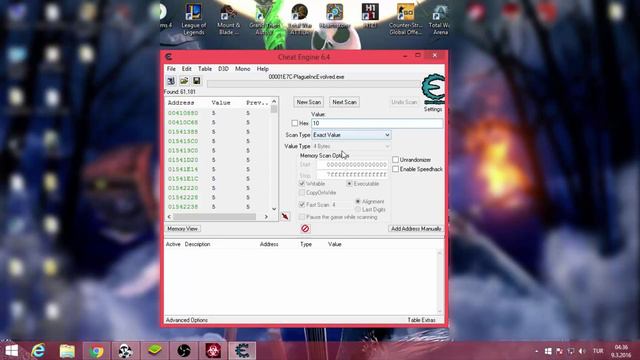Click the results list horizontal scrollbar

click(218, 217)
